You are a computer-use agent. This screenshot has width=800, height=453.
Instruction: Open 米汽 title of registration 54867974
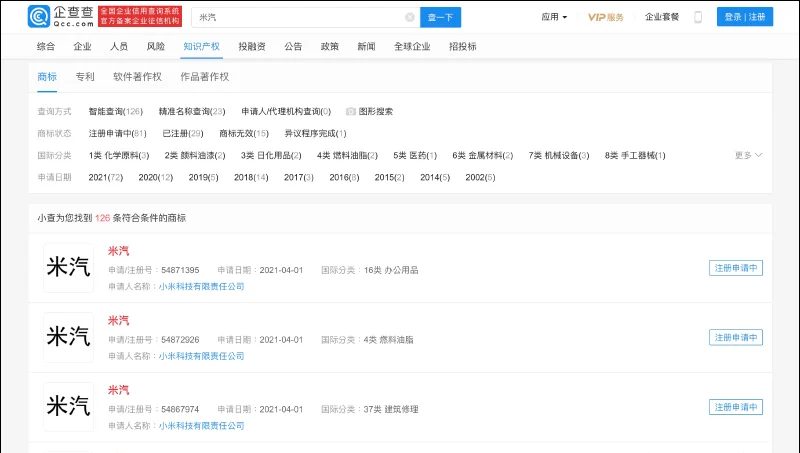coord(118,390)
